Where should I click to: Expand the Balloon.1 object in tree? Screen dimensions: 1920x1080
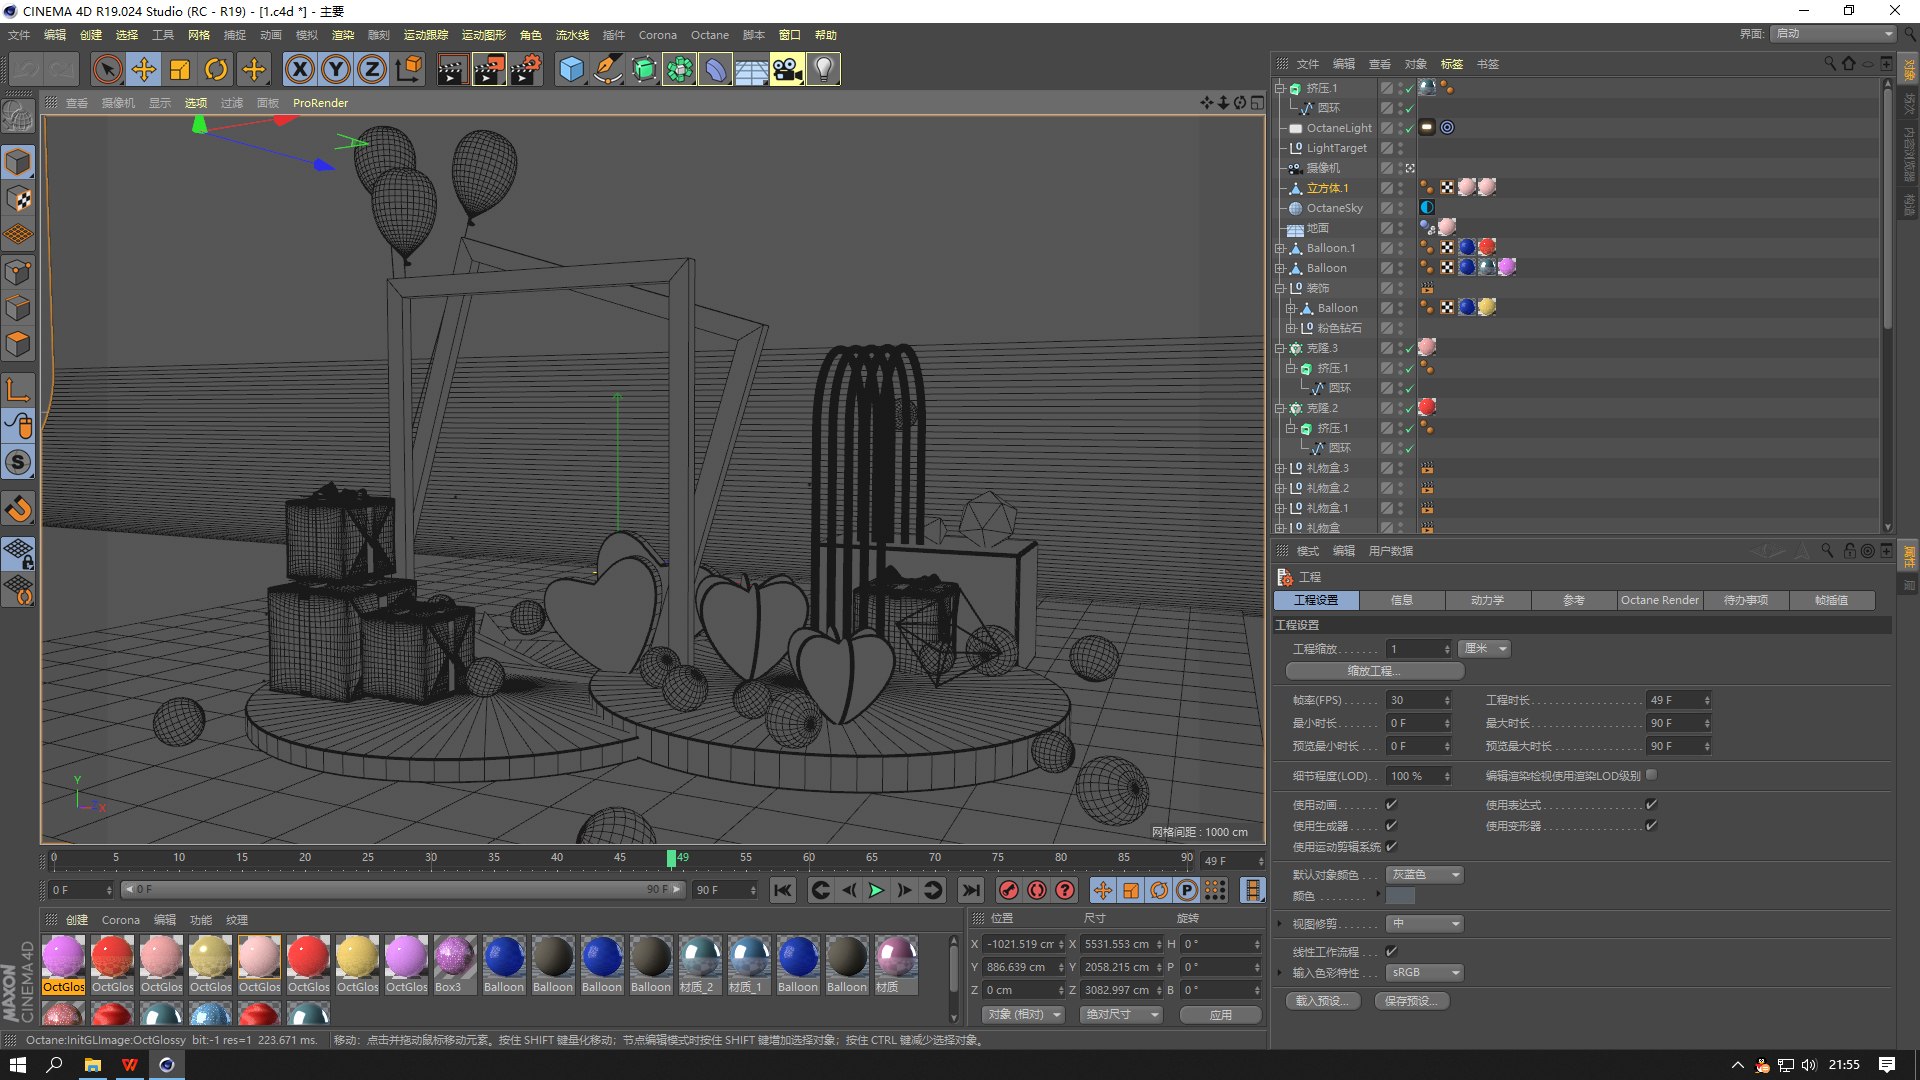(1279, 248)
